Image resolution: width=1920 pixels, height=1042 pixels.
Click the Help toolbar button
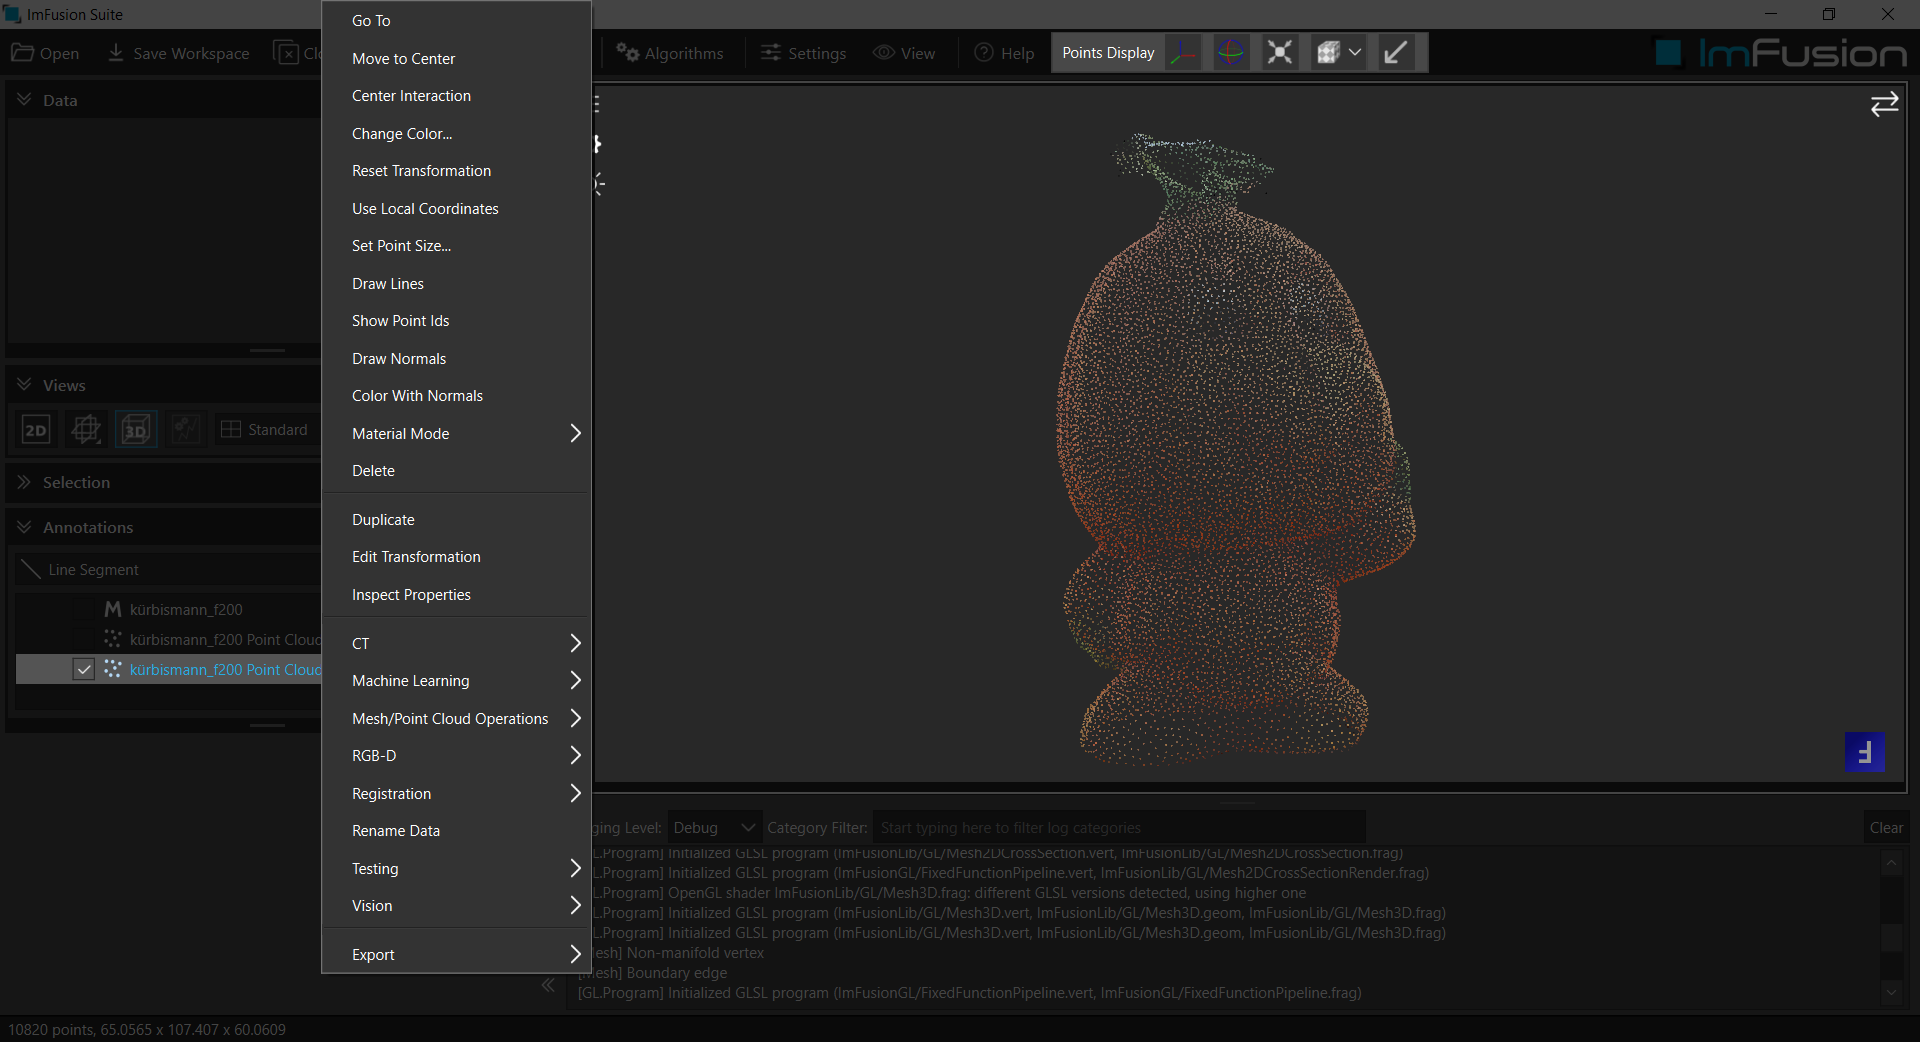[x=1004, y=53]
